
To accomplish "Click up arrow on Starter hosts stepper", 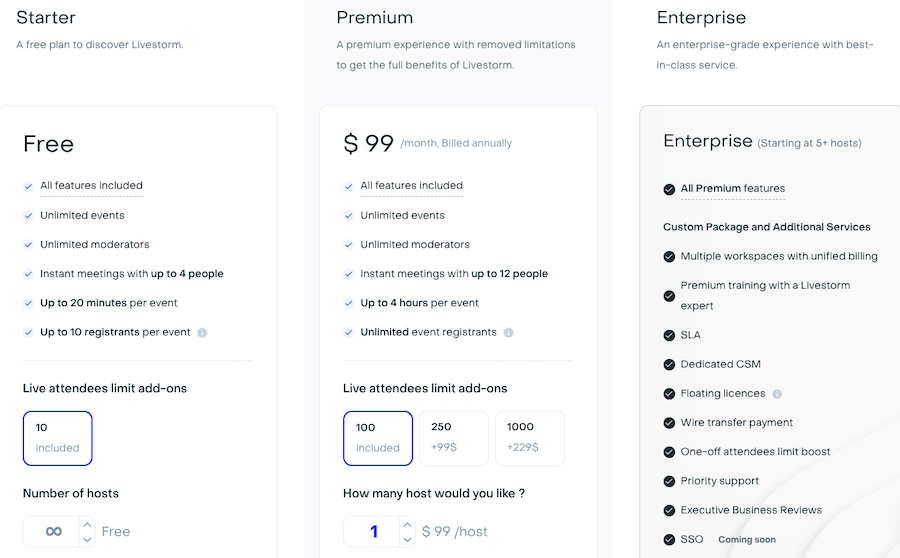I will coord(87,524).
